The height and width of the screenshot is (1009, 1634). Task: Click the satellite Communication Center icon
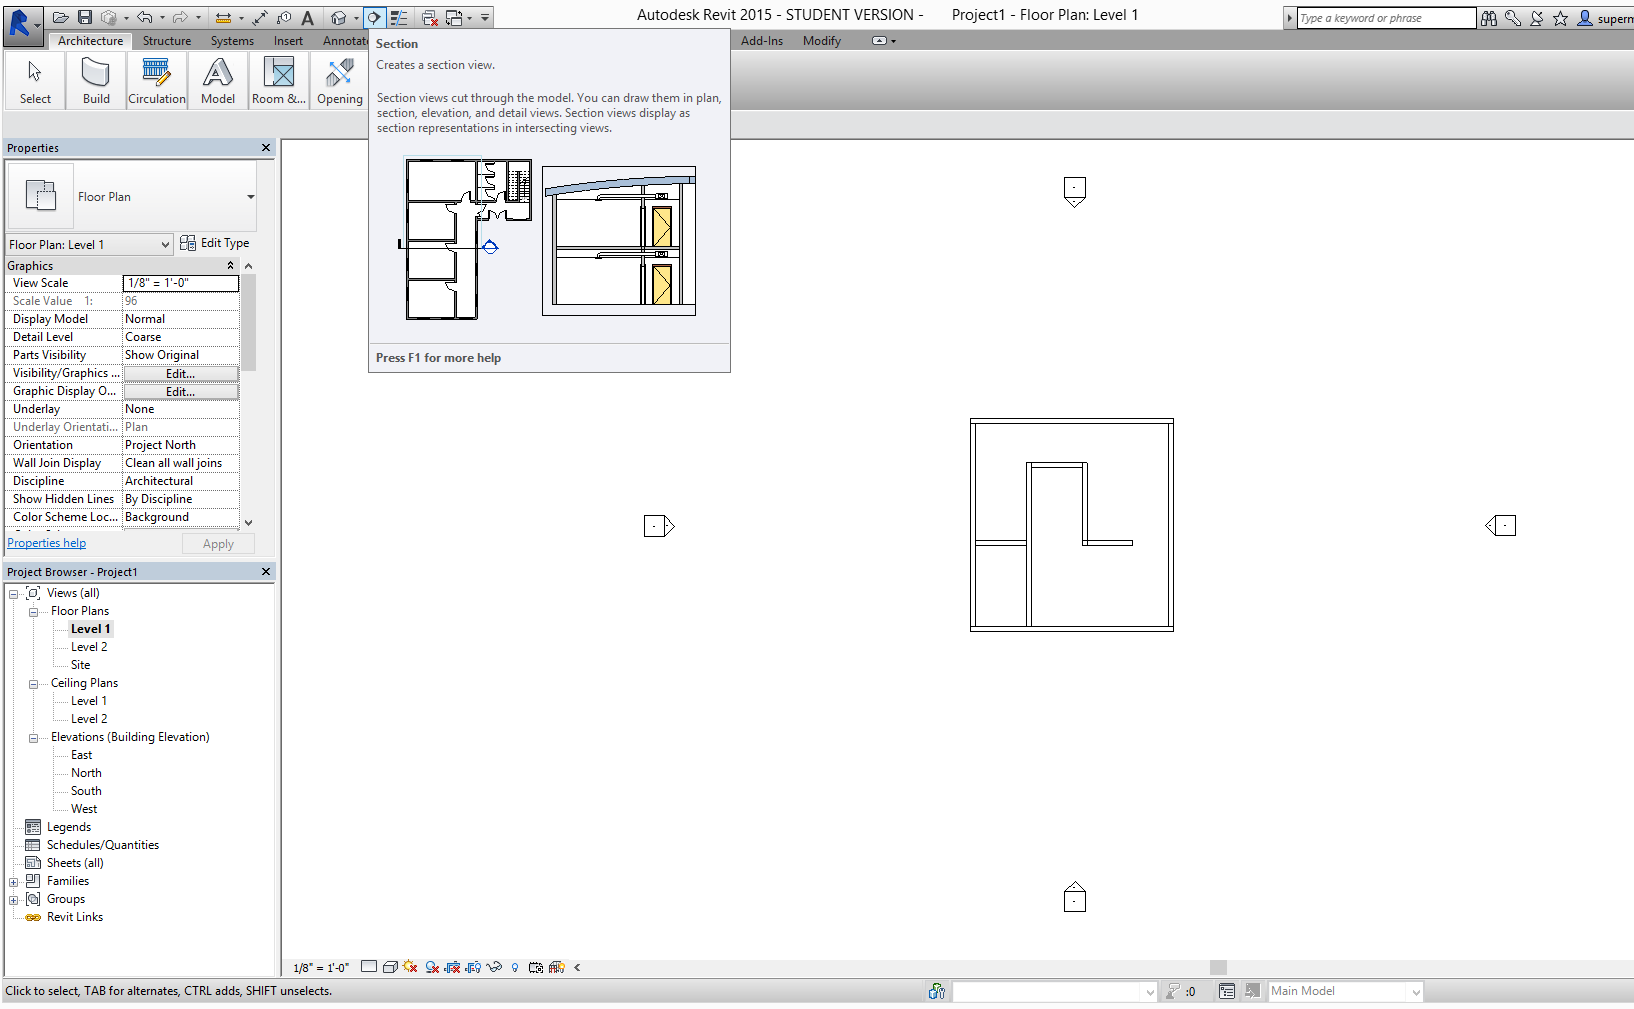(x=1537, y=18)
